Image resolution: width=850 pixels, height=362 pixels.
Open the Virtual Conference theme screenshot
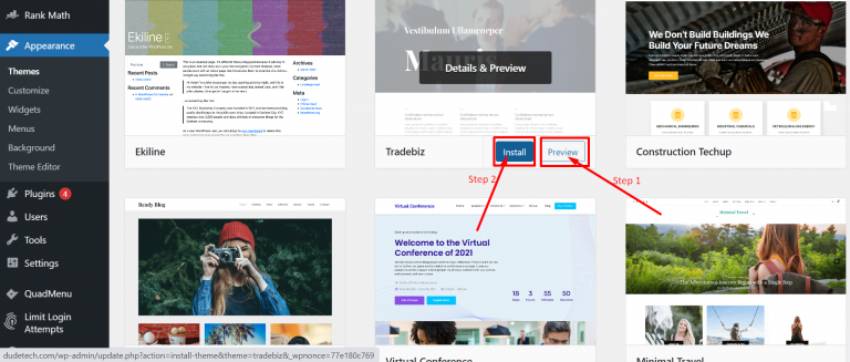[x=485, y=272]
